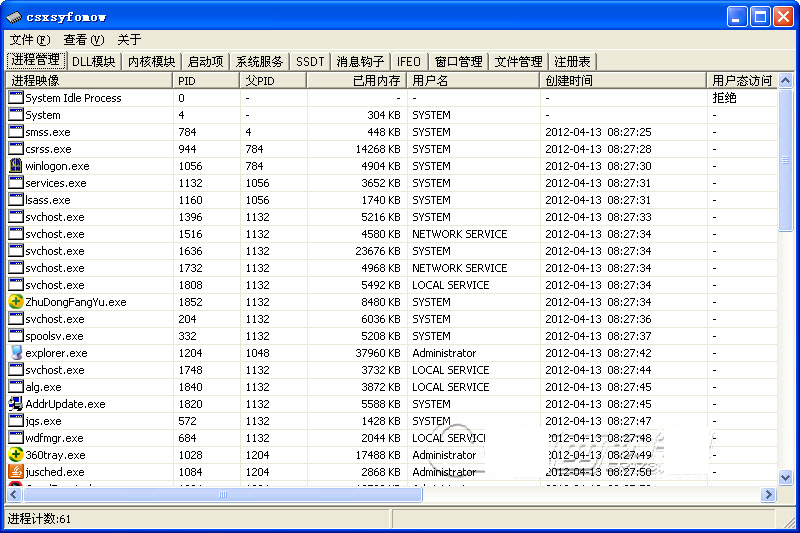Click the jqs.exe window icon
The width and height of the screenshot is (800, 533).
coord(16,421)
